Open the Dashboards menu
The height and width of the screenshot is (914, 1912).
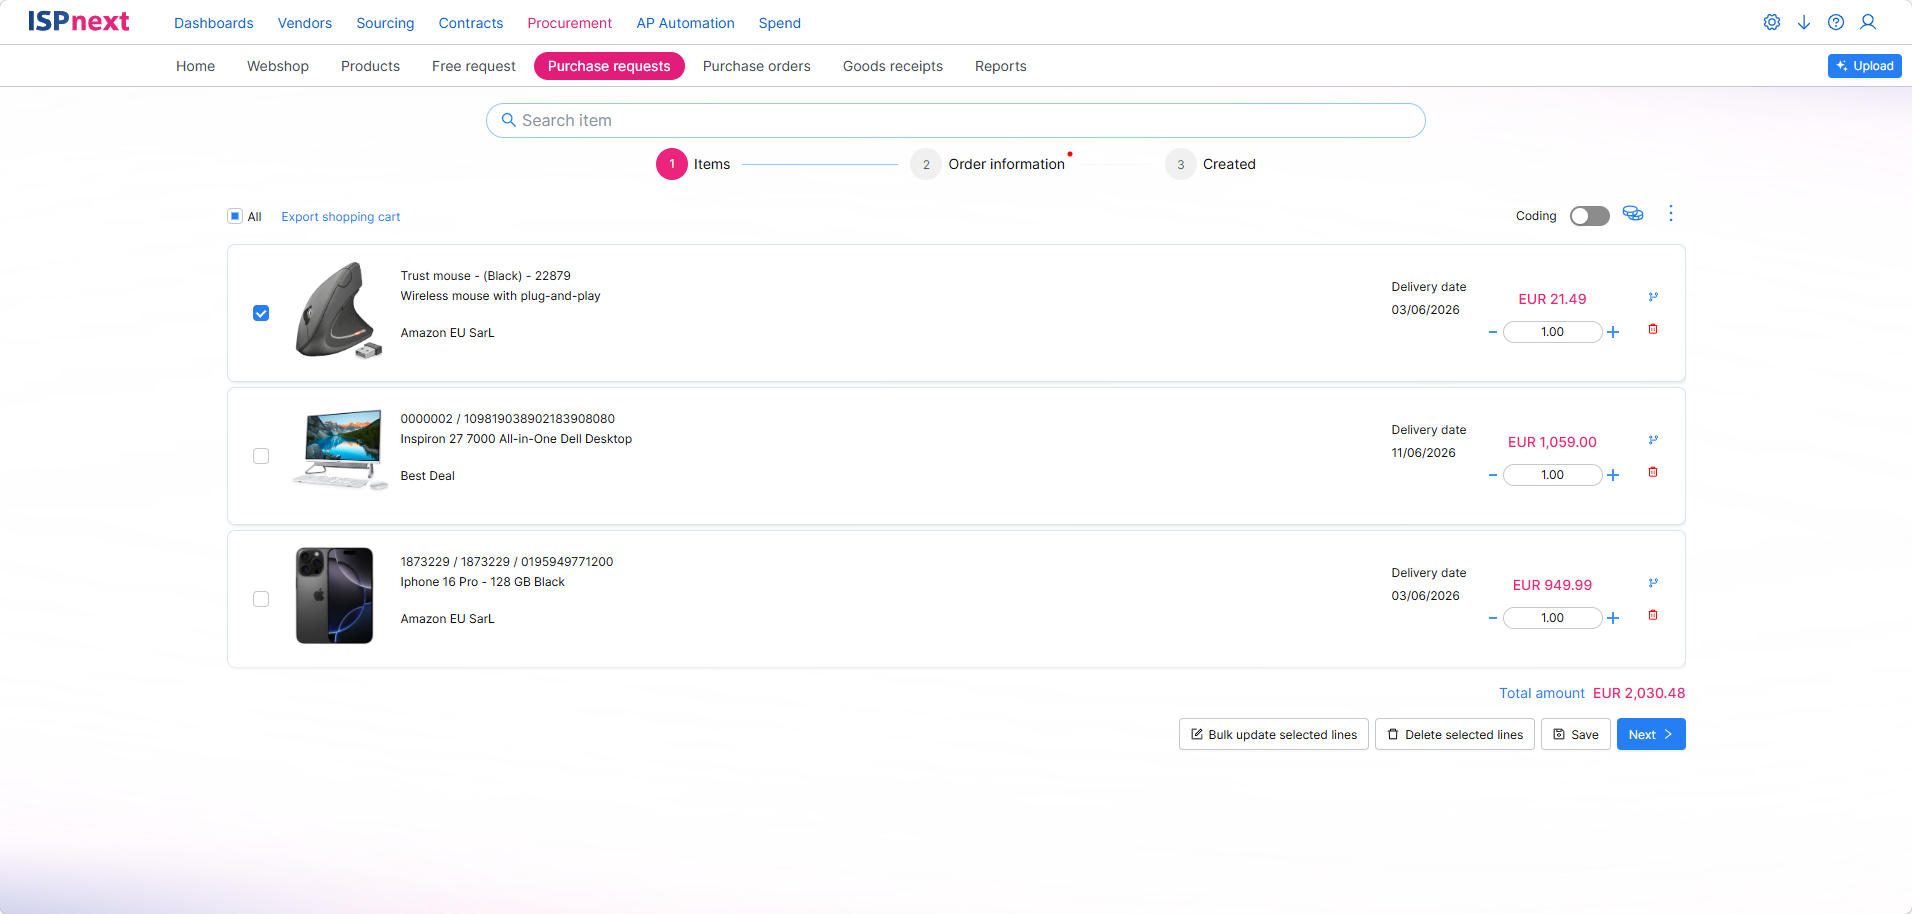coord(214,23)
